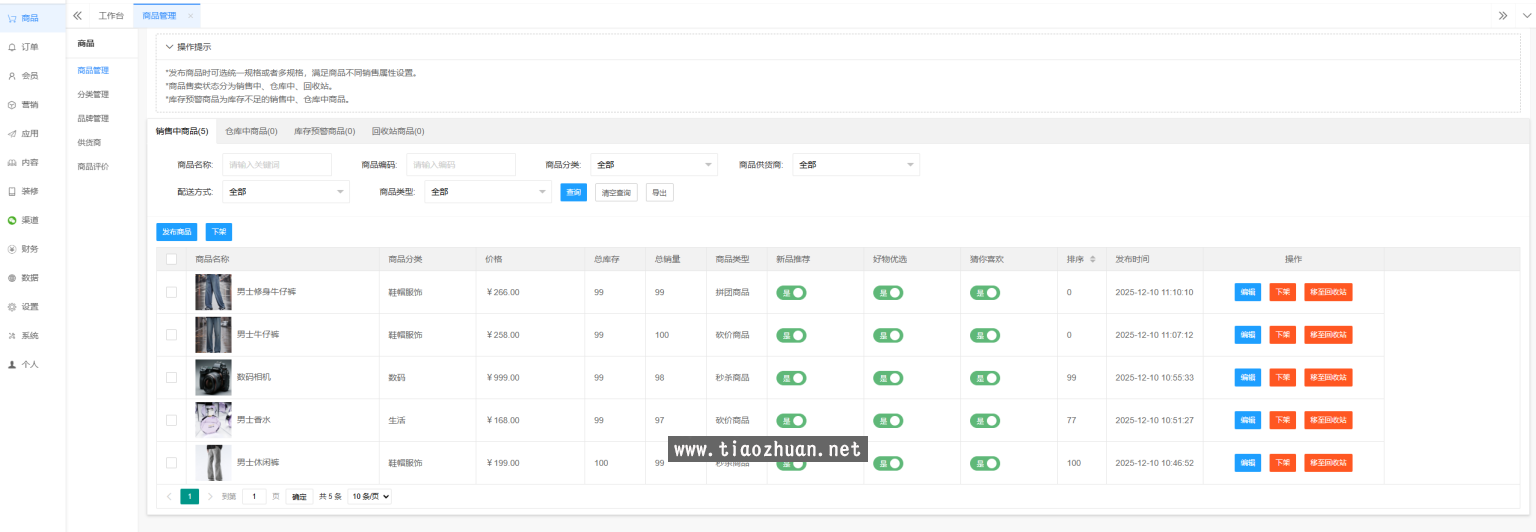This screenshot has height=532, width=1536.
Task: Click the 商品名称 keyword input field
Action: click(x=276, y=164)
